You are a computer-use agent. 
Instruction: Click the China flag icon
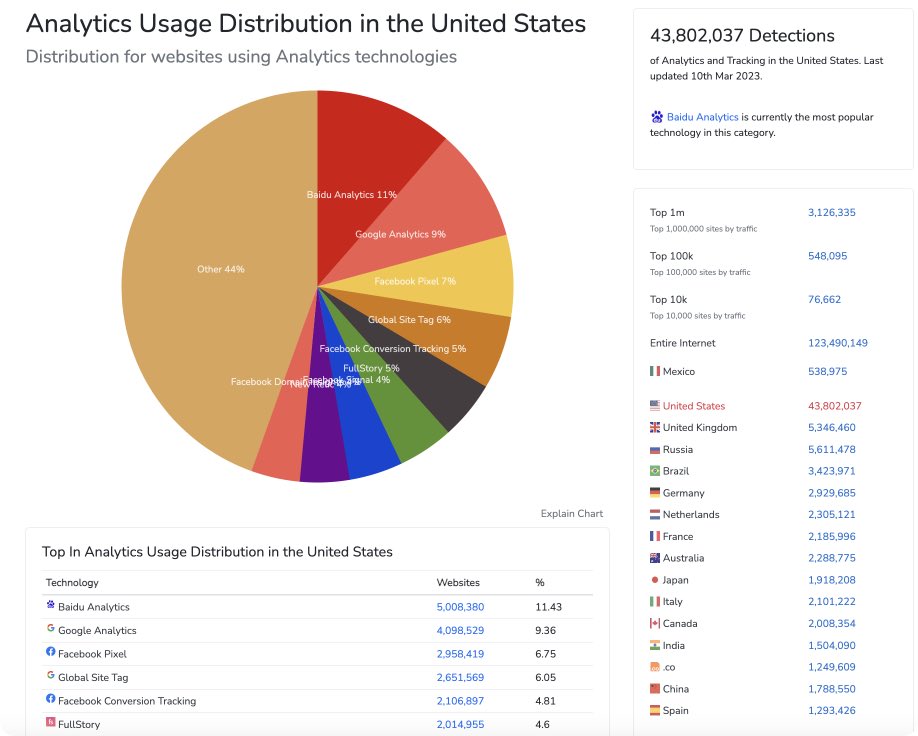pyautogui.click(x=655, y=689)
